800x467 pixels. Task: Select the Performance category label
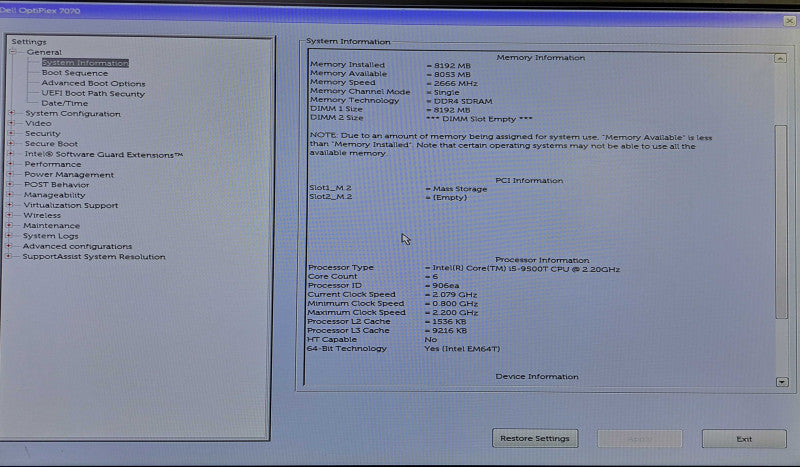point(53,164)
